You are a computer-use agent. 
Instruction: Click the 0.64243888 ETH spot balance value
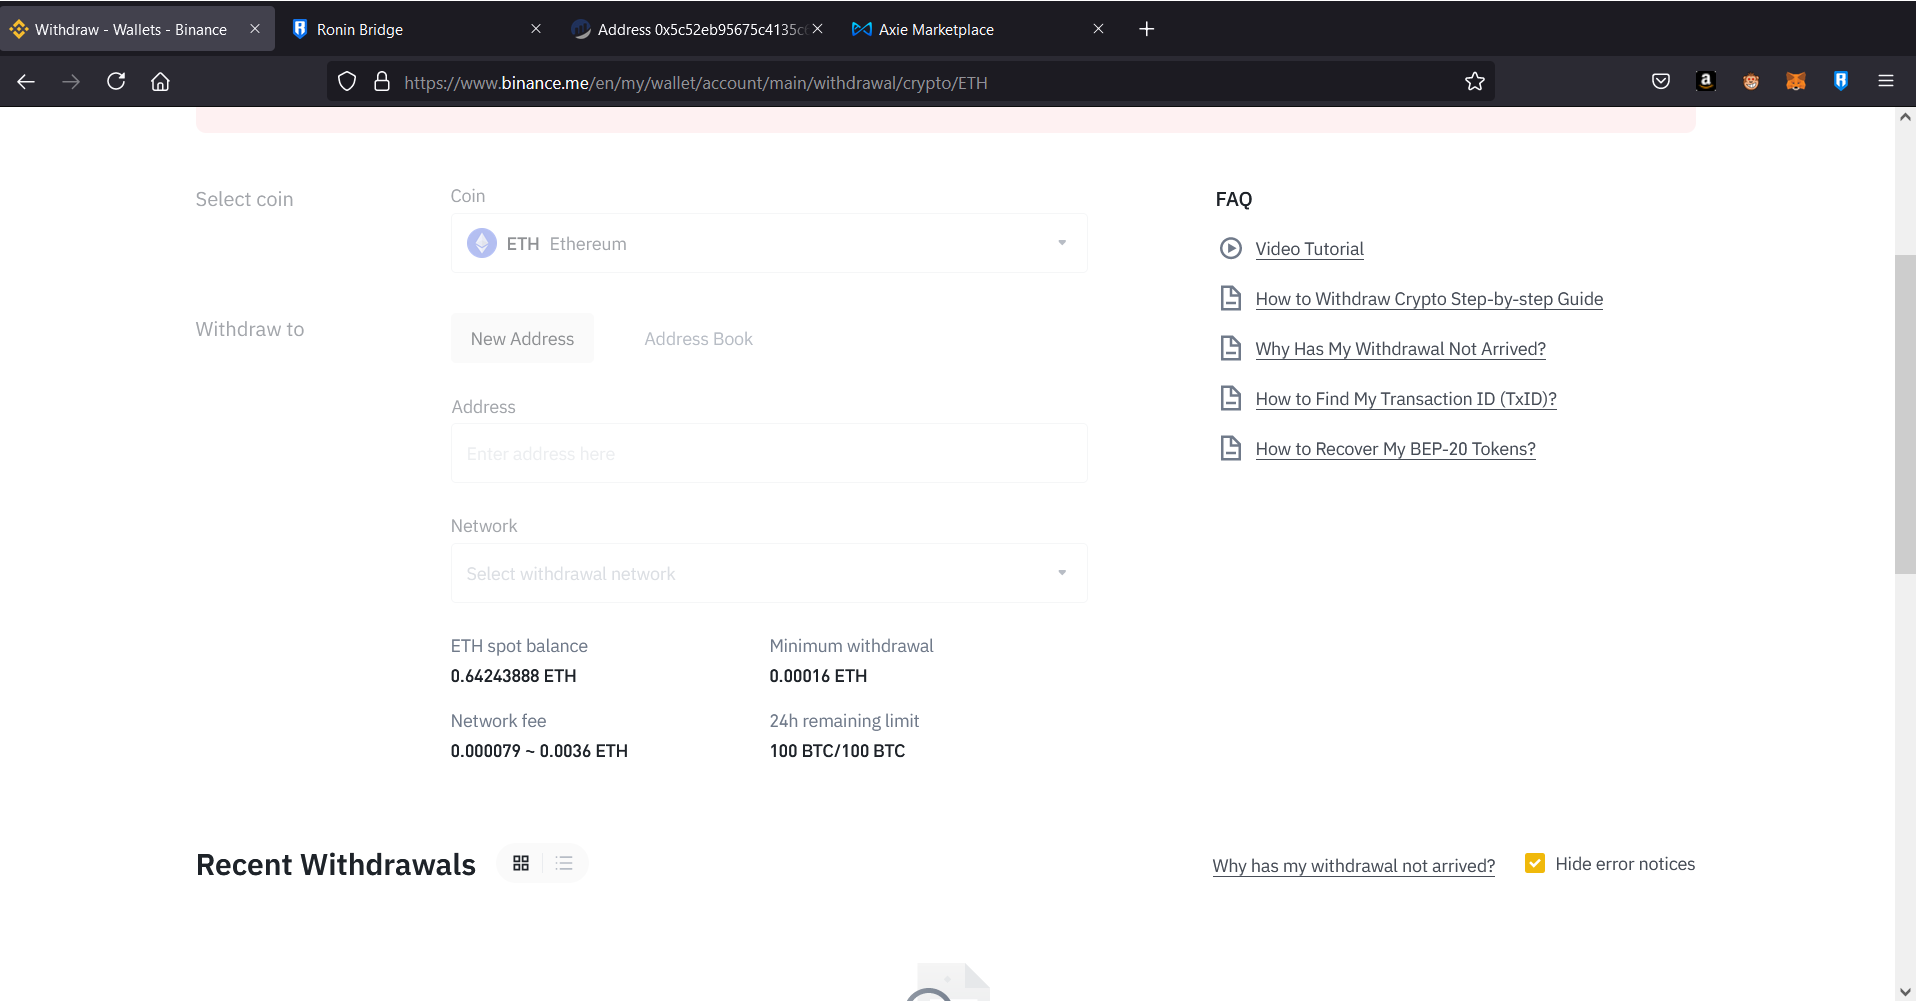(513, 675)
